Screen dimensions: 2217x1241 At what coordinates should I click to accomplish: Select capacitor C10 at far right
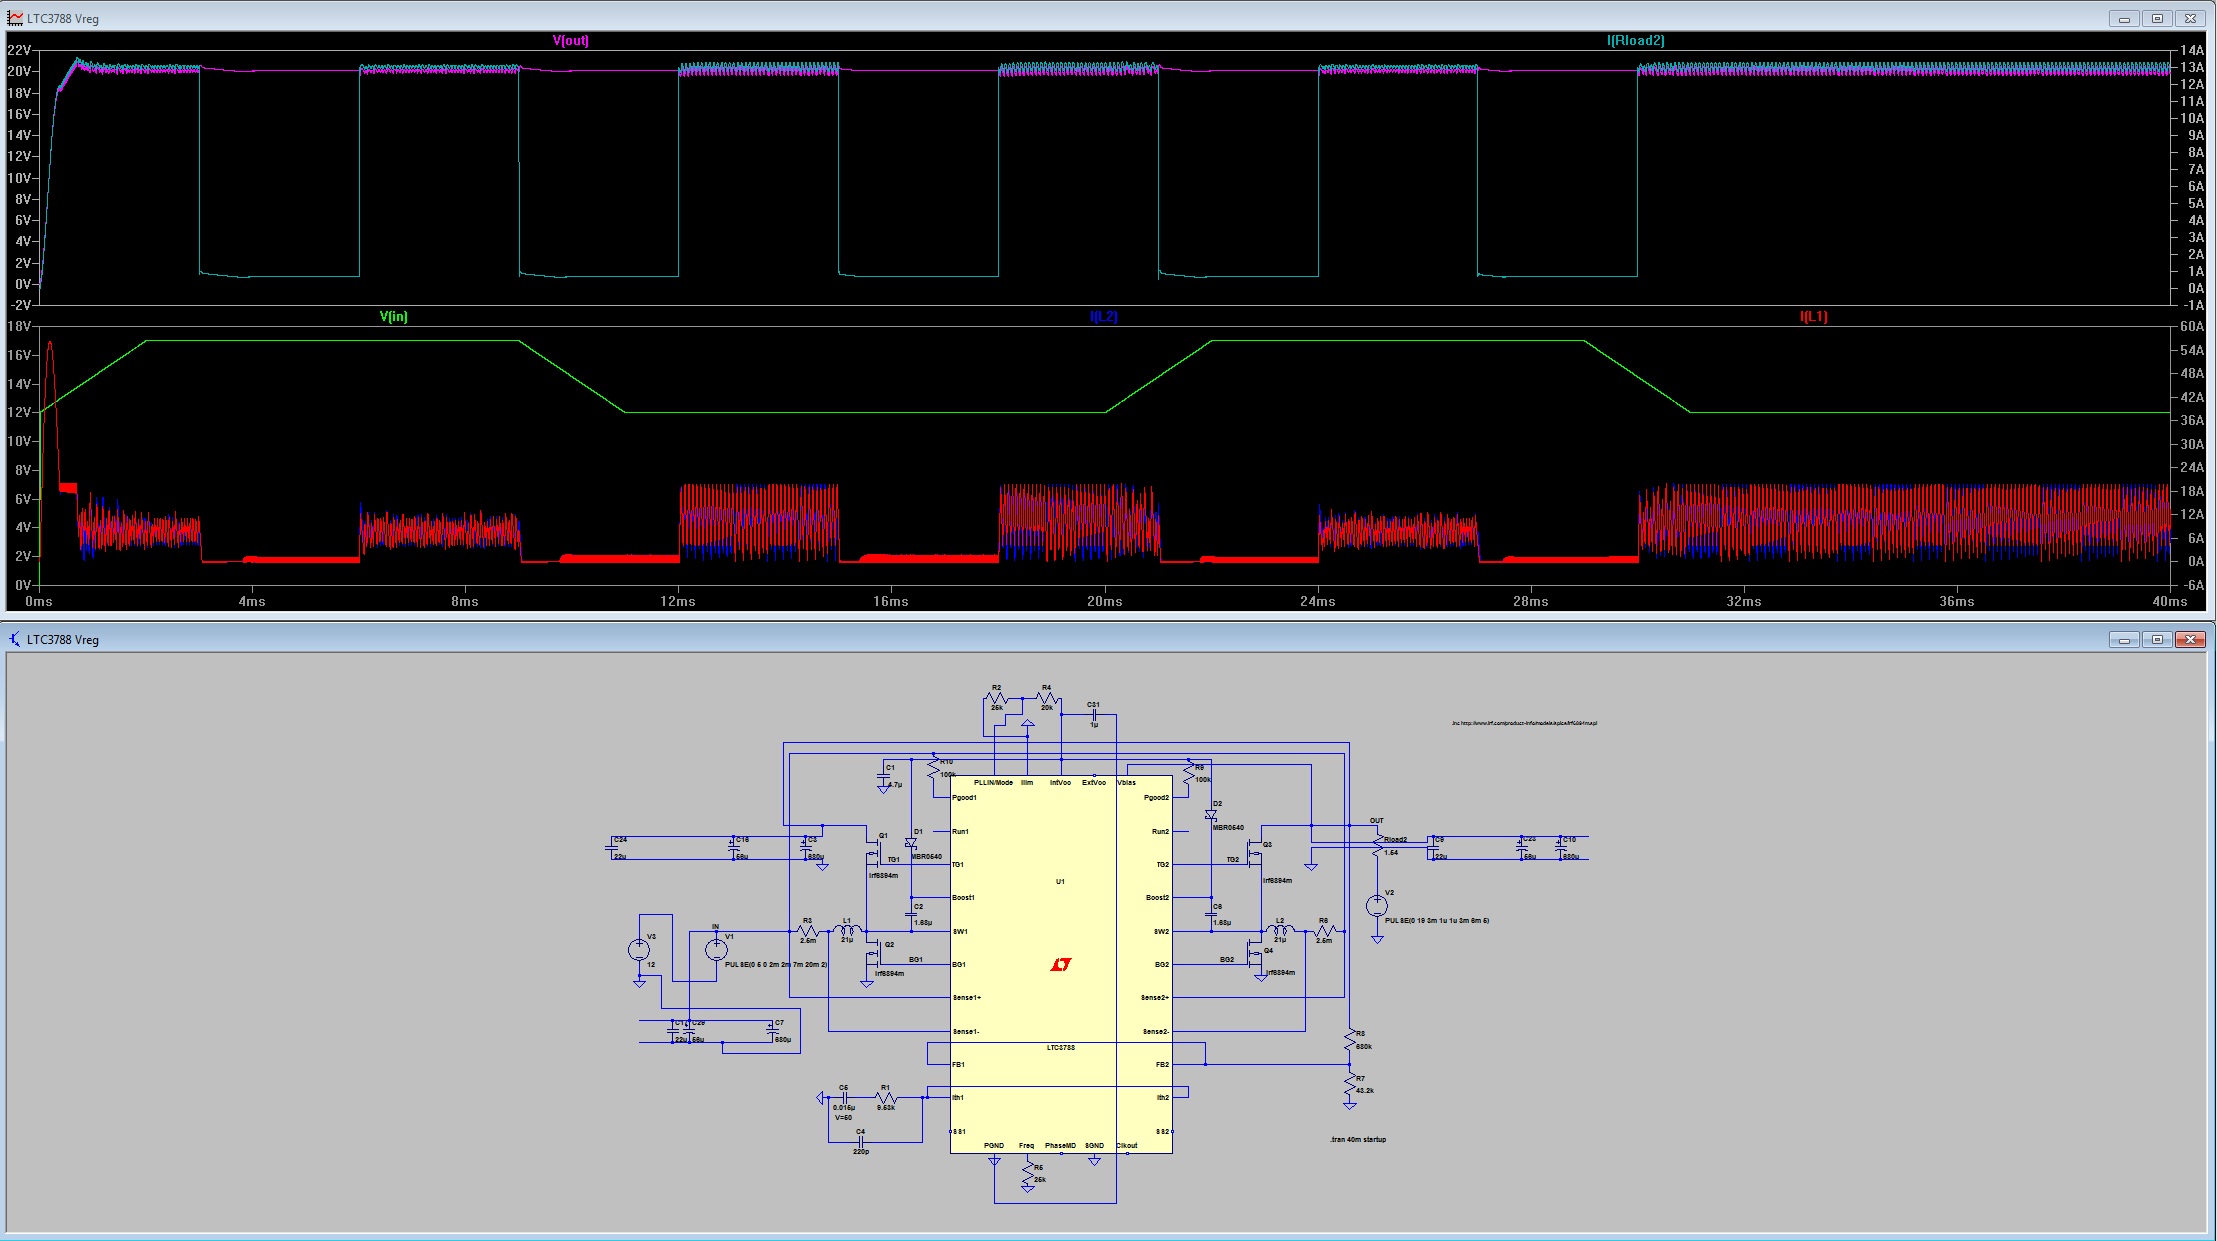[x=1560, y=847]
